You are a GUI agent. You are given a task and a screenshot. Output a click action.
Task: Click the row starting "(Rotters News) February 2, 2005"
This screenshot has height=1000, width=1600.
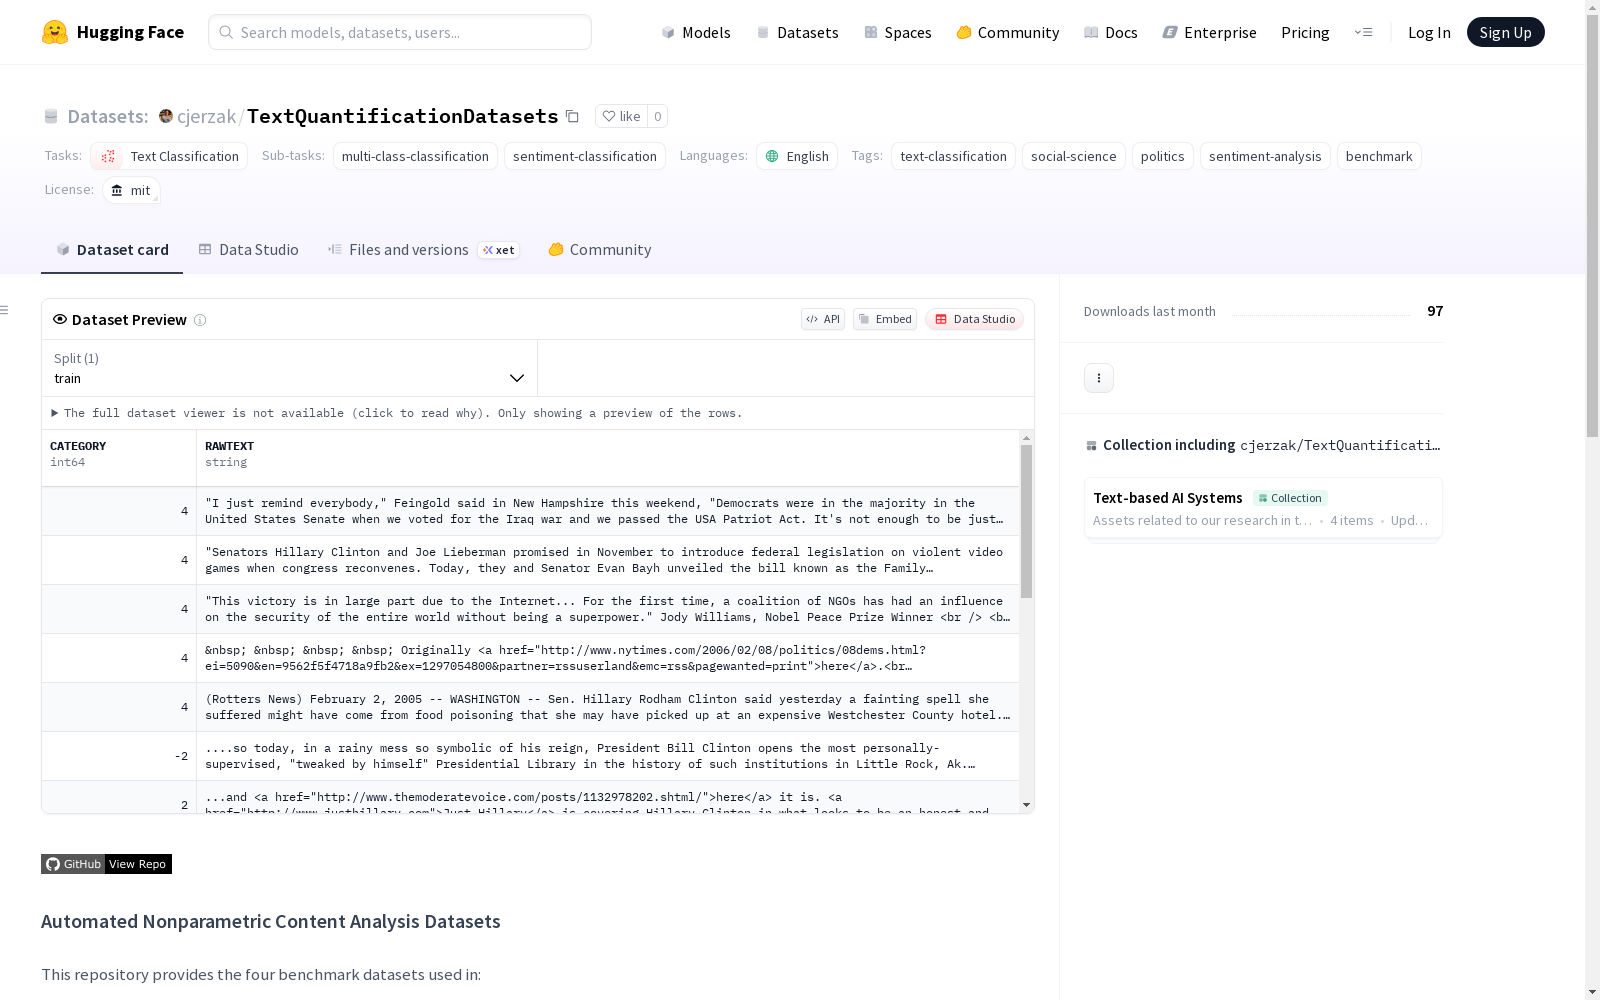[x=530, y=707]
